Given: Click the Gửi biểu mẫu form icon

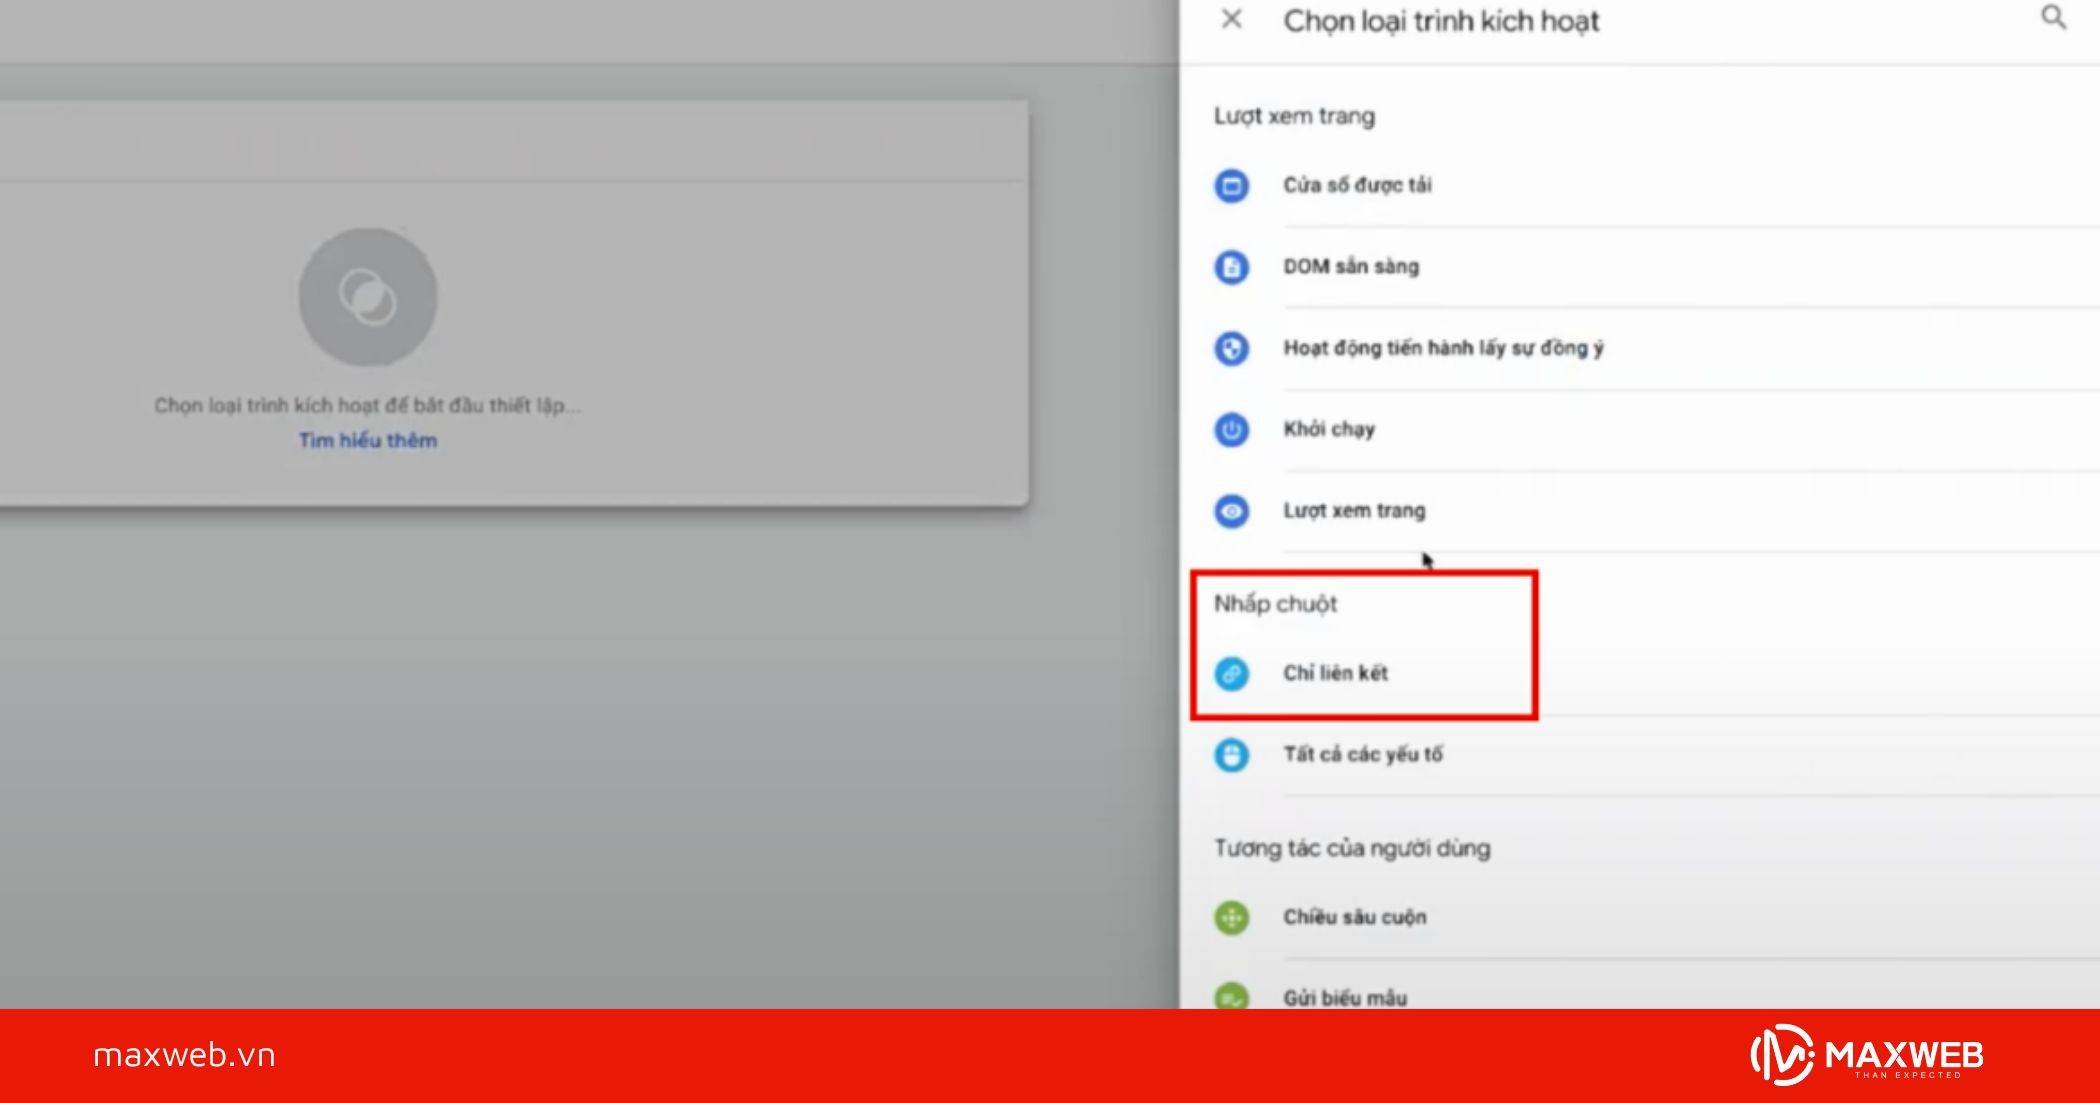Looking at the screenshot, I should click(1231, 997).
